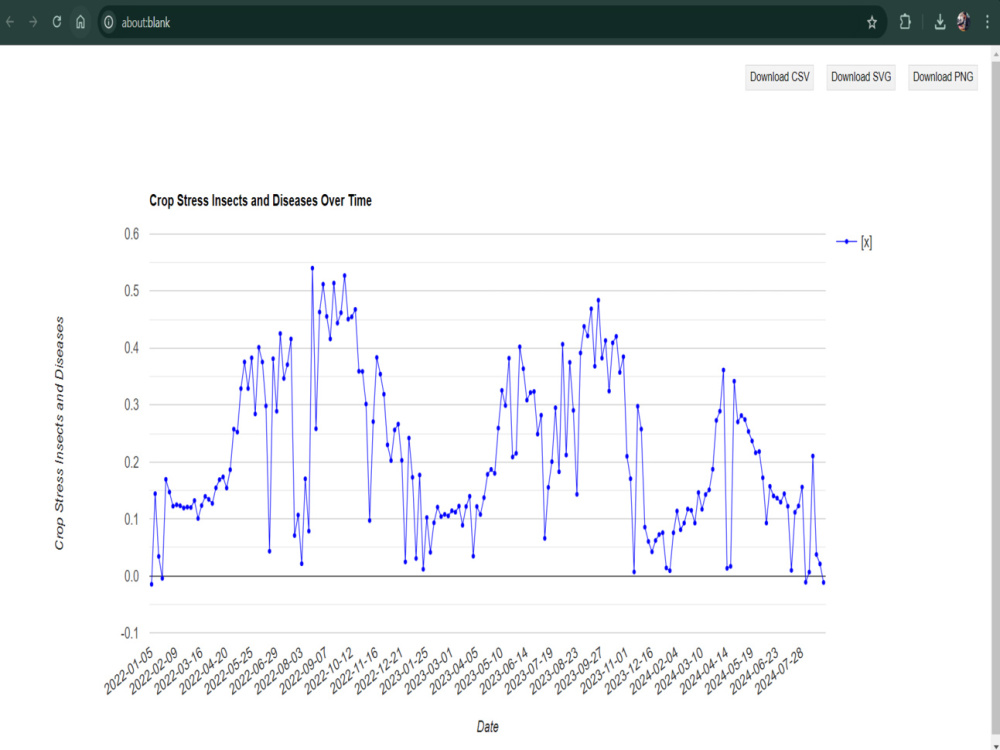This screenshot has height=750, width=1000.
Task: Click the site info icon in address bar
Action: pyautogui.click(x=108, y=22)
